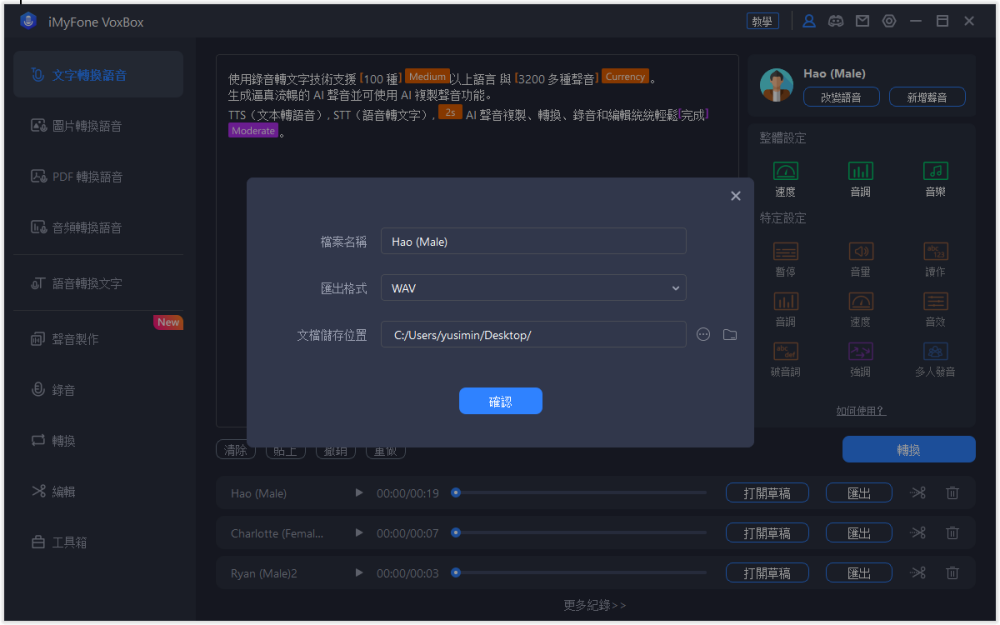Open the user account icon

pos(809,21)
